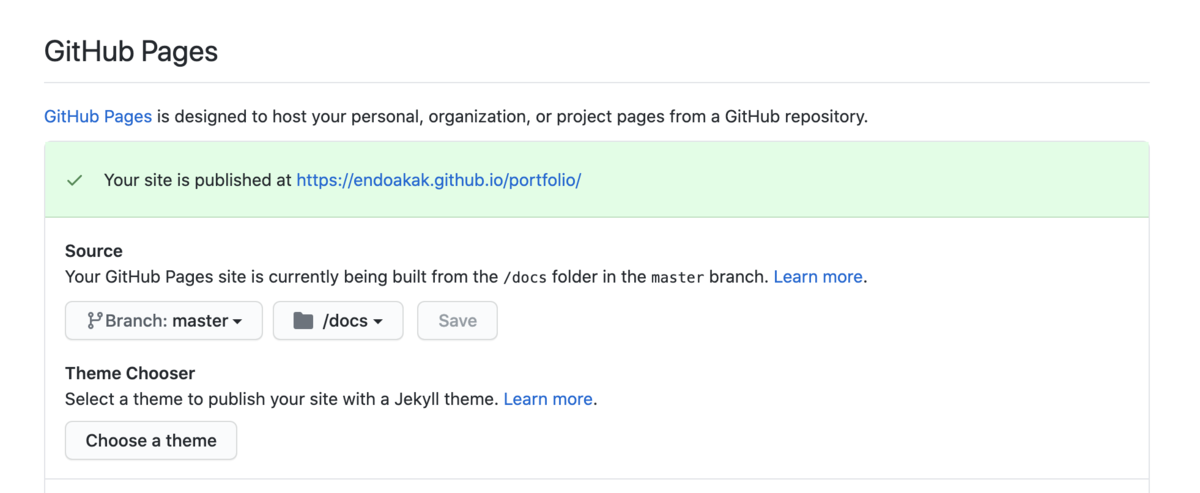Click the Choose a theme button
The image size is (1200, 493).
click(x=151, y=440)
